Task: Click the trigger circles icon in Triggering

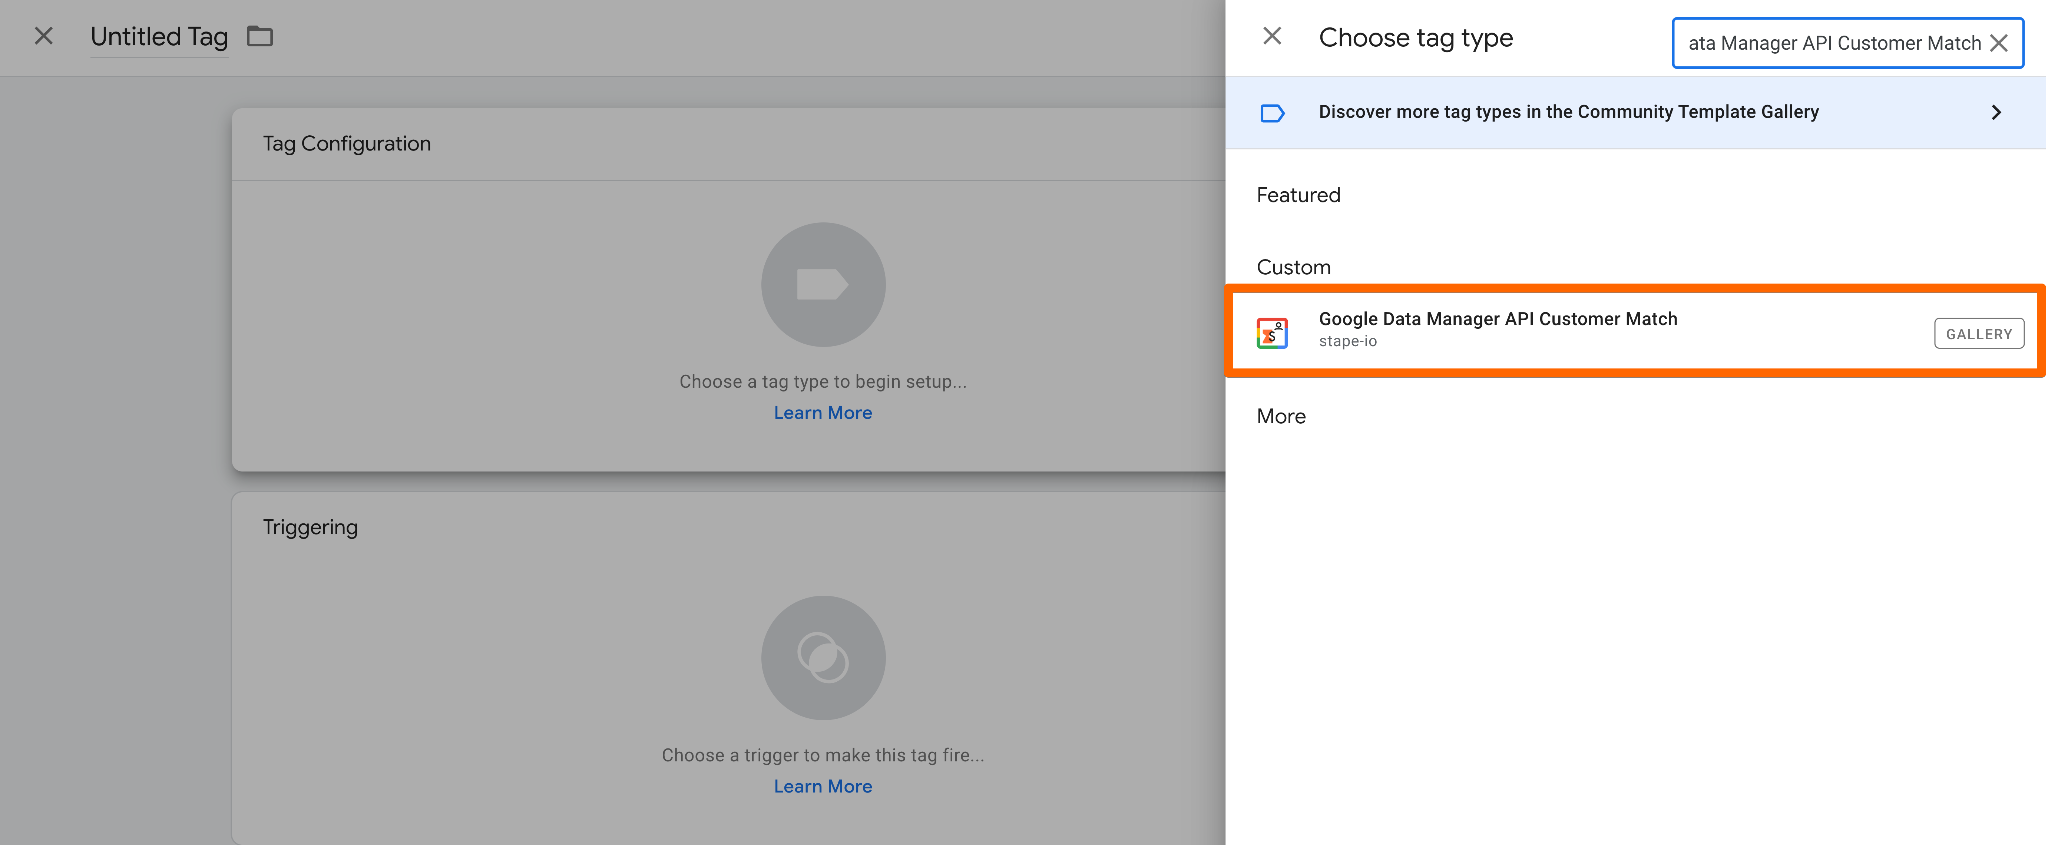Action: tap(823, 658)
